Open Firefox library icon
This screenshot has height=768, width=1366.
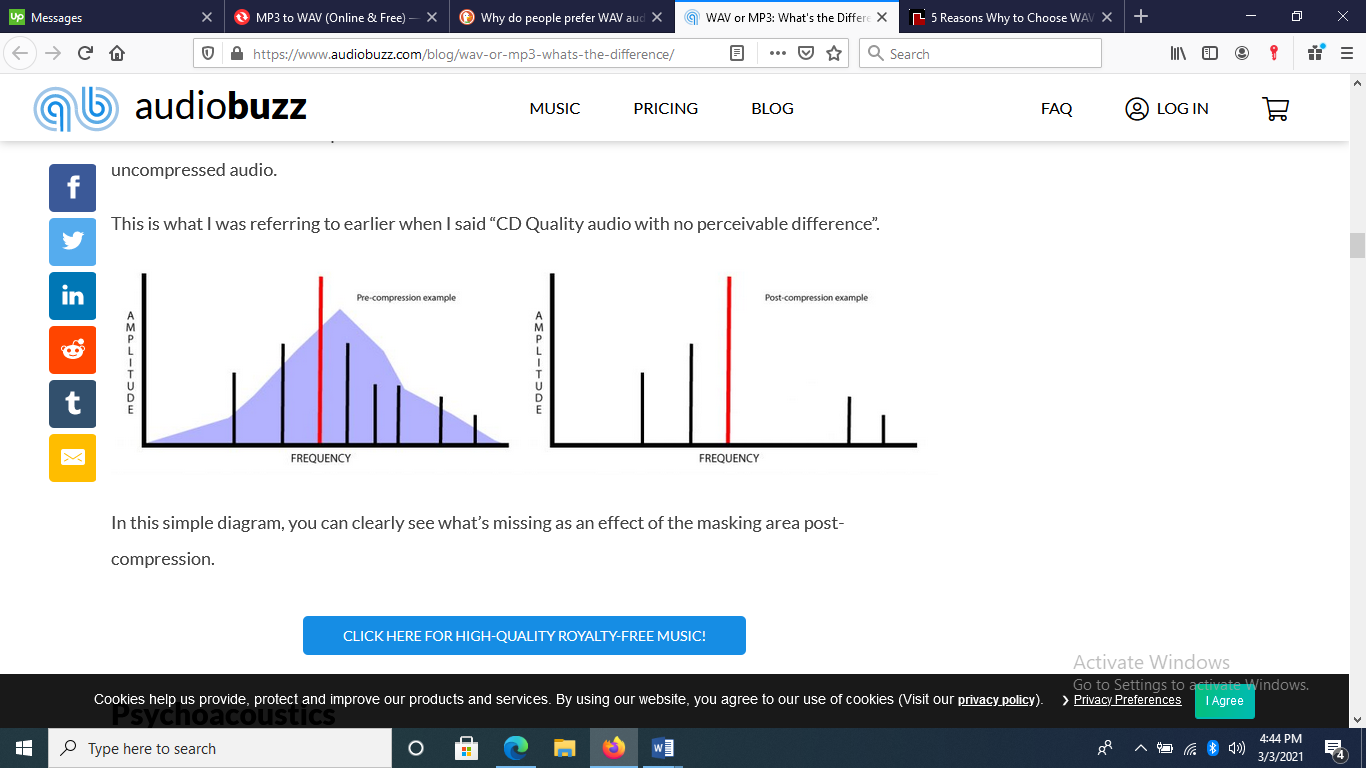[x=1178, y=54]
